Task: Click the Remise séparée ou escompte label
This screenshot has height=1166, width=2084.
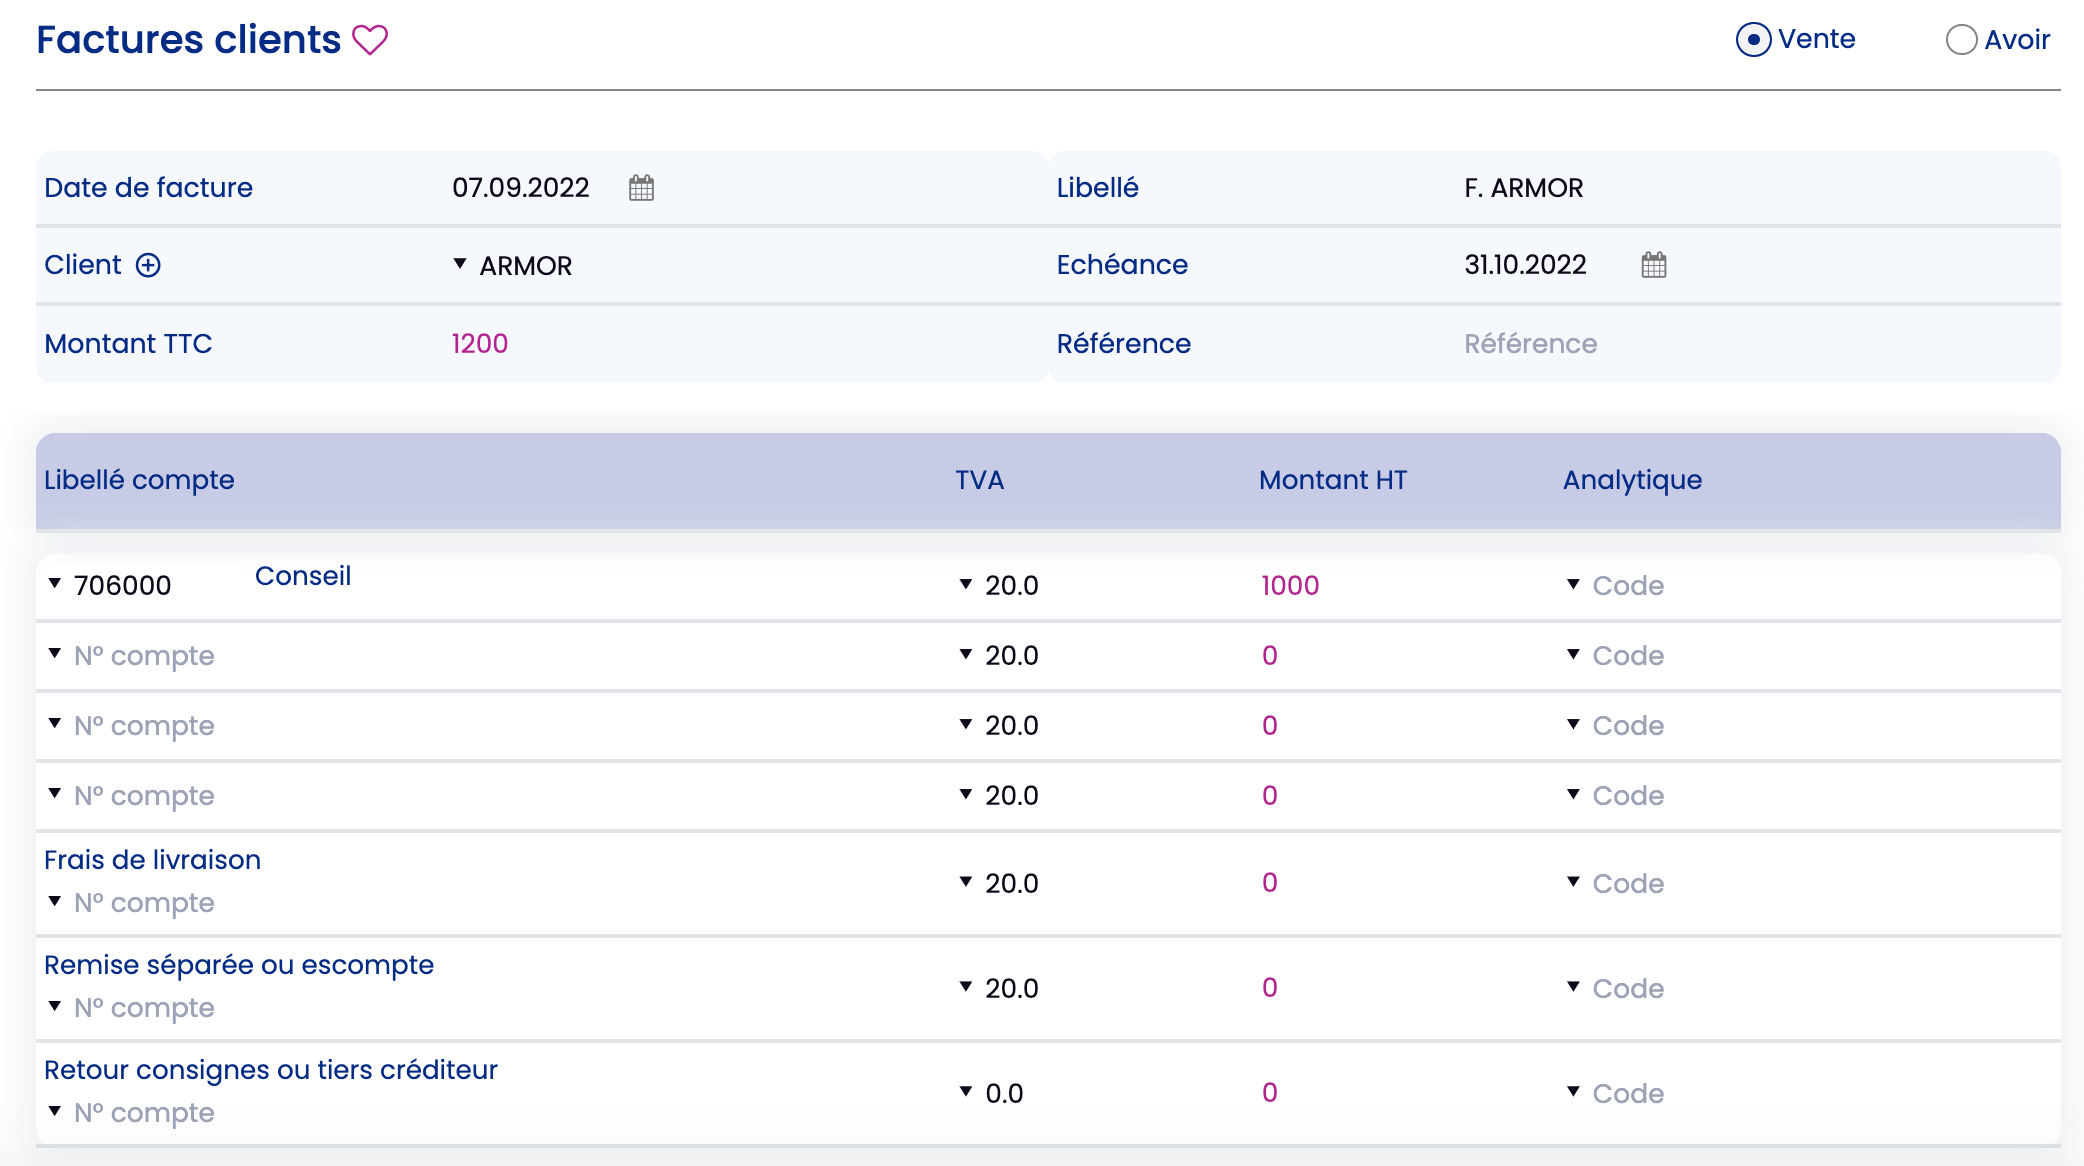Action: pos(239,965)
